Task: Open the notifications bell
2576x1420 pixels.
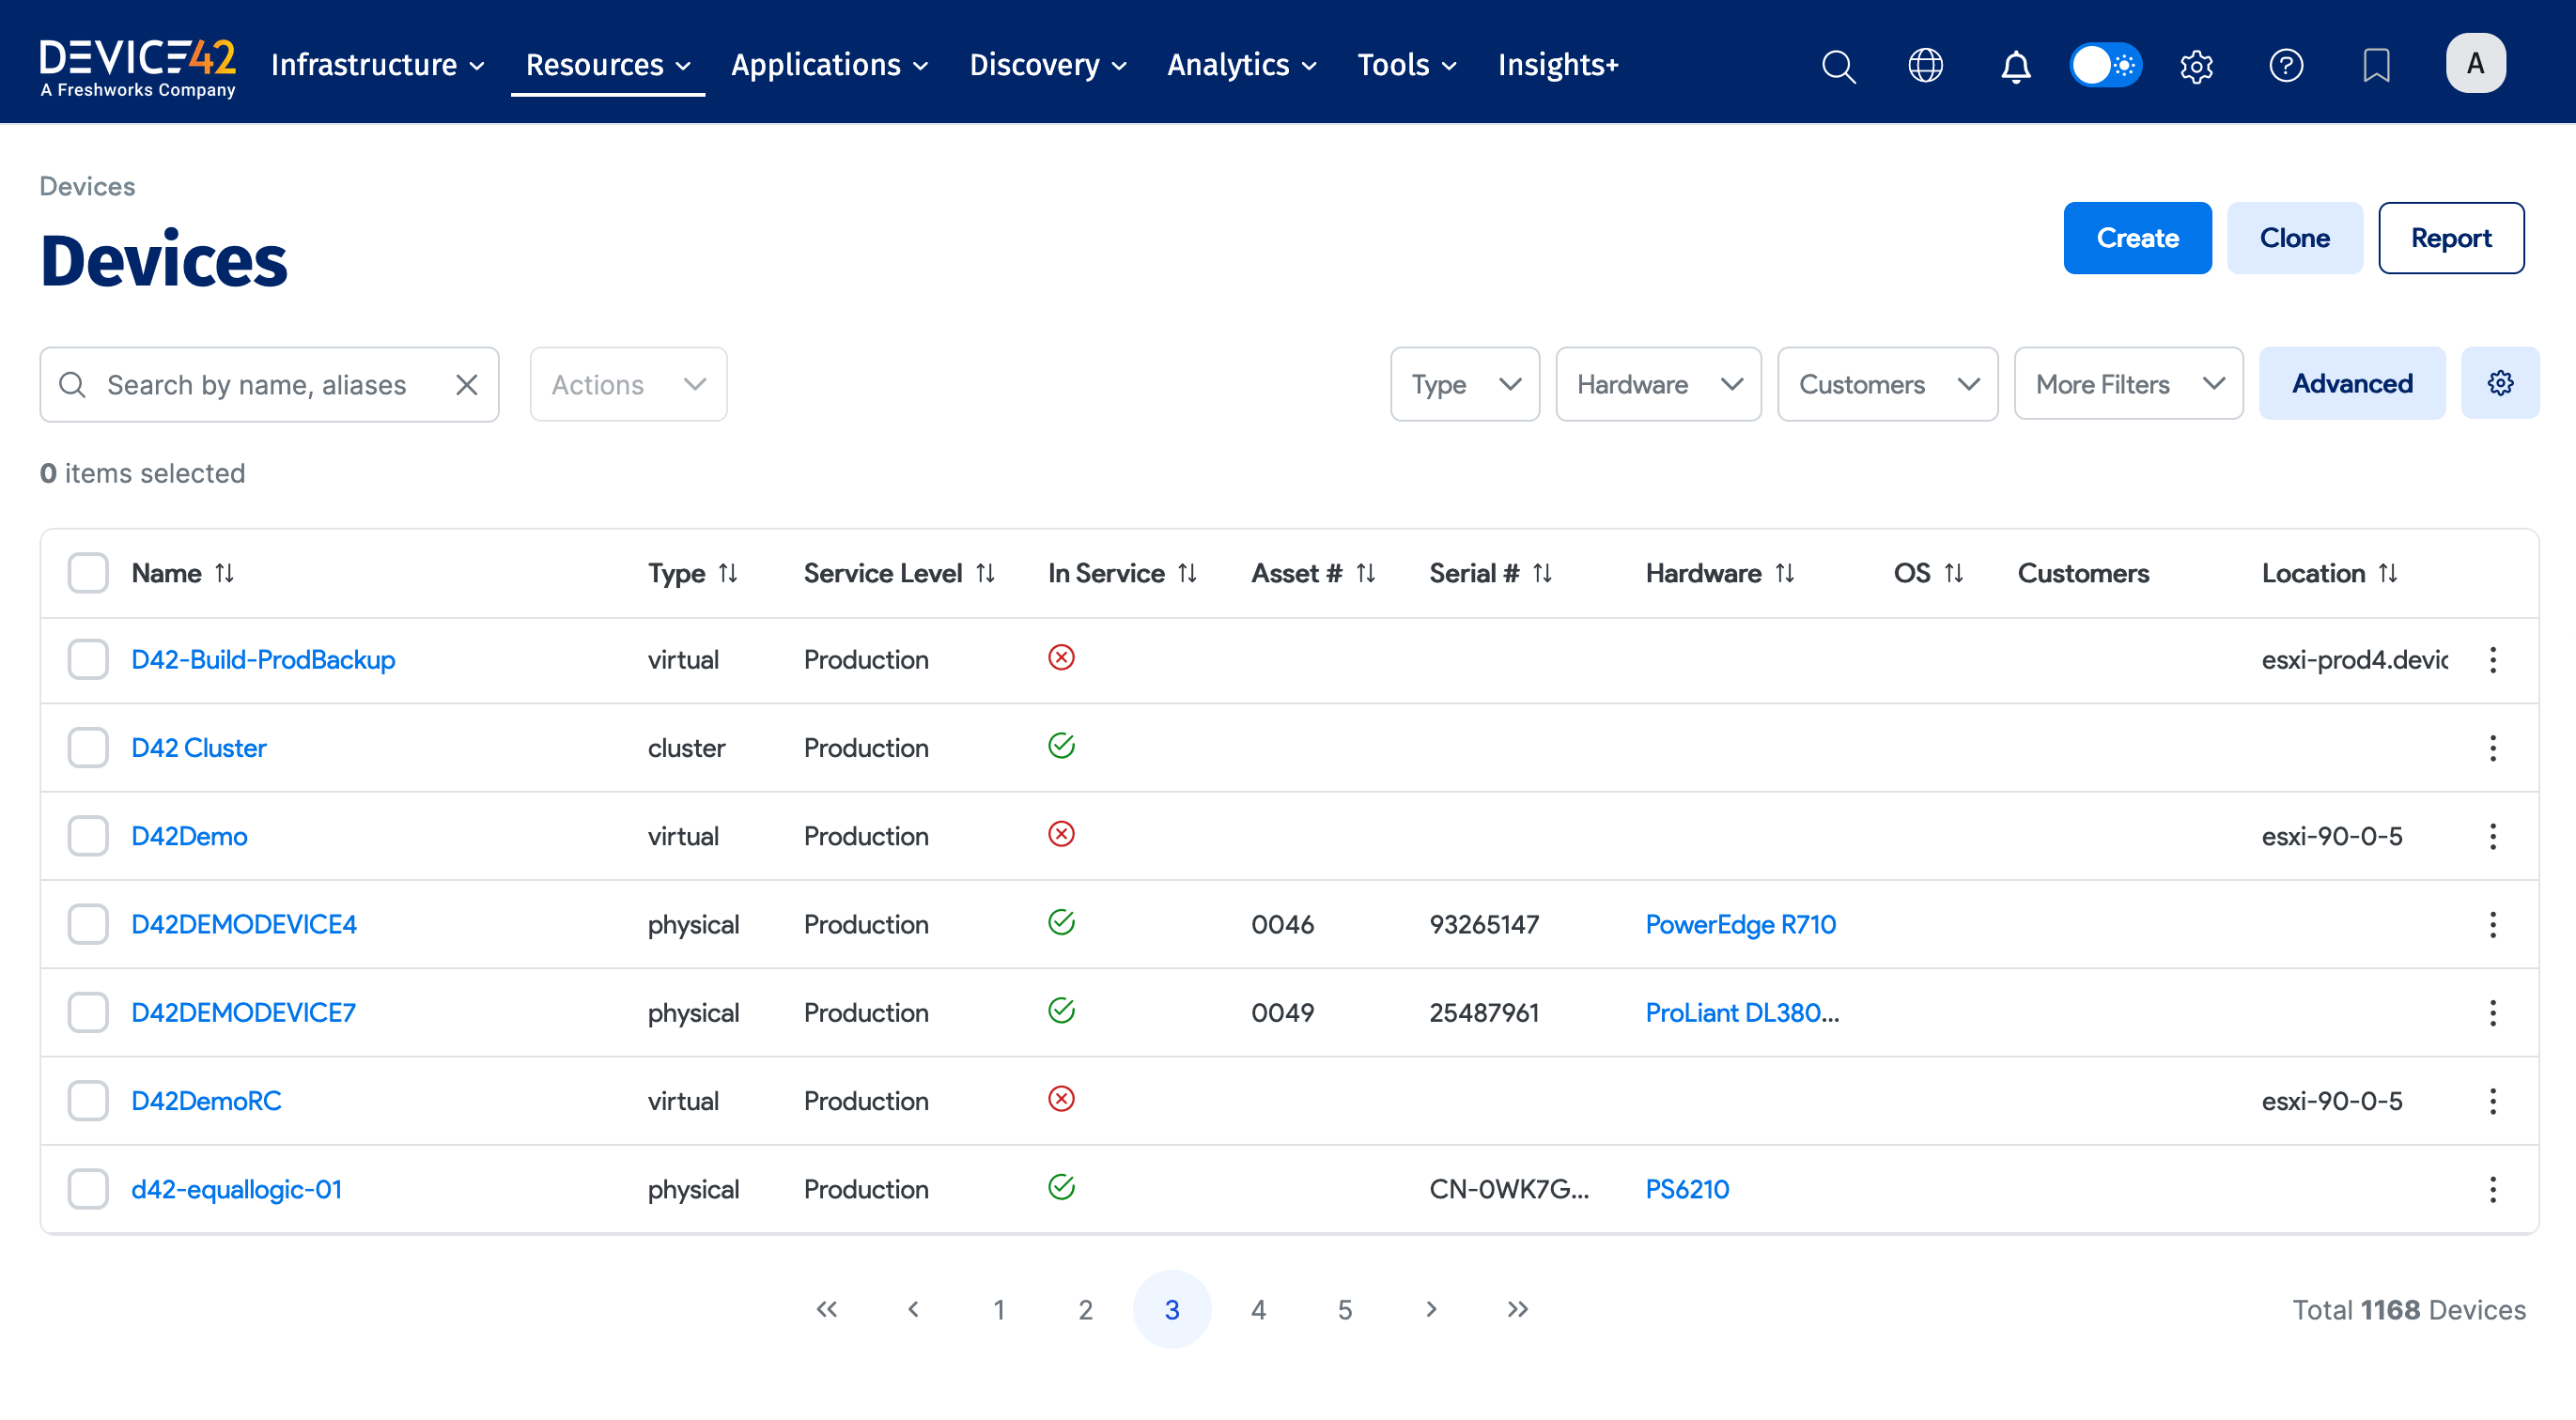Action: point(2015,65)
